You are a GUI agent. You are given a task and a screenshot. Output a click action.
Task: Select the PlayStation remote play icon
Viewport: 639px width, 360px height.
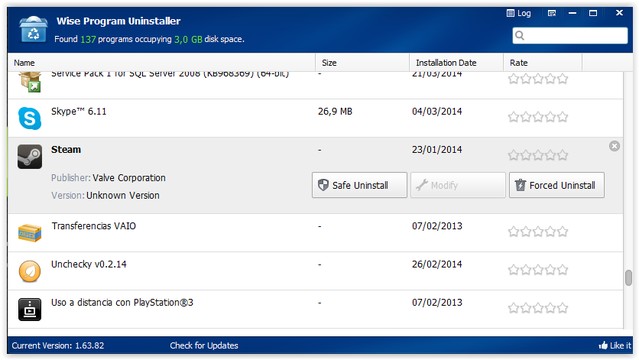(30, 309)
